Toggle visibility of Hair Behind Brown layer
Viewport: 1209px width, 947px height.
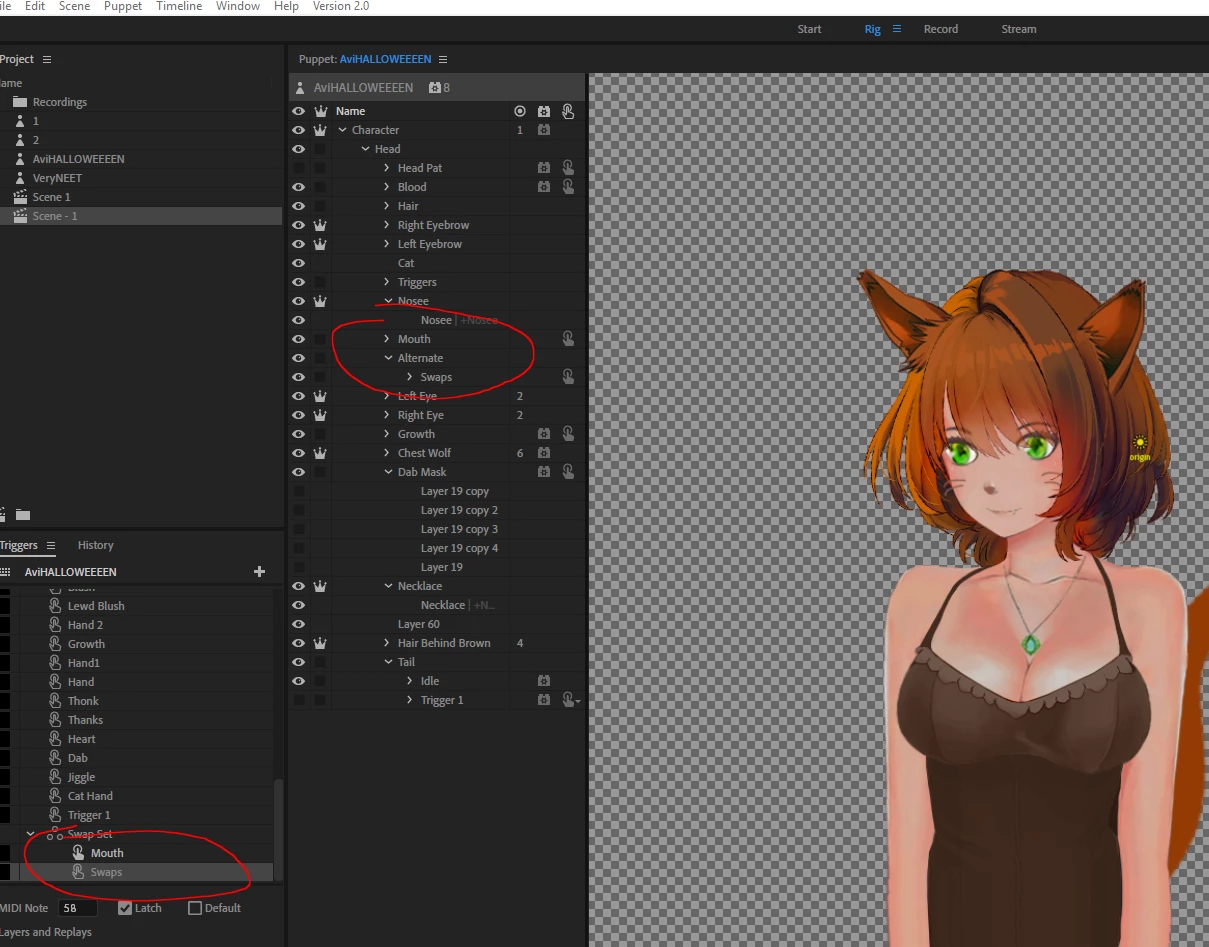[x=298, y=643]
